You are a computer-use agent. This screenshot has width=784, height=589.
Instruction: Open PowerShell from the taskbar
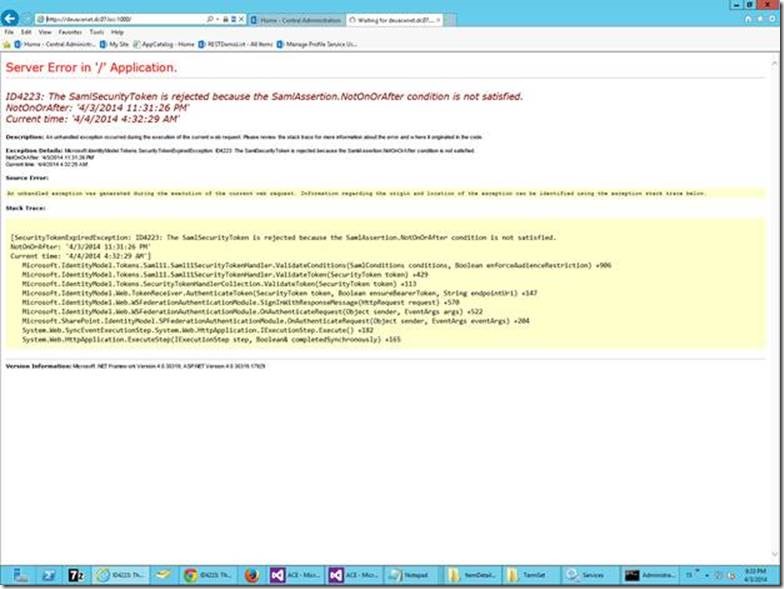tap(49, 576)
